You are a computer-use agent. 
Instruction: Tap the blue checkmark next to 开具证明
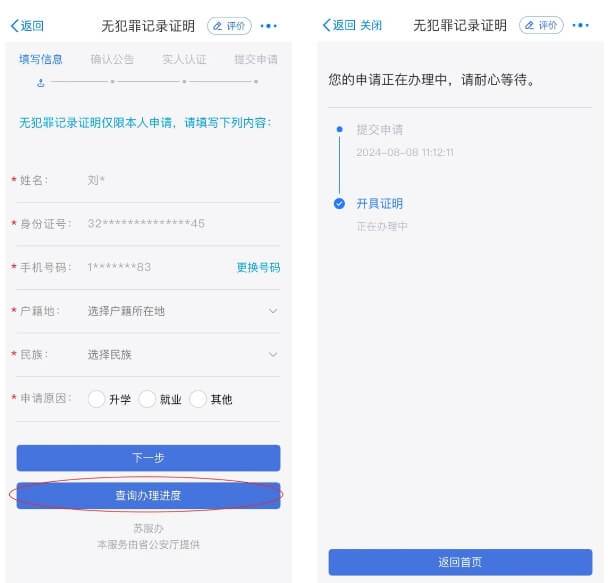[x=339, y=204]
